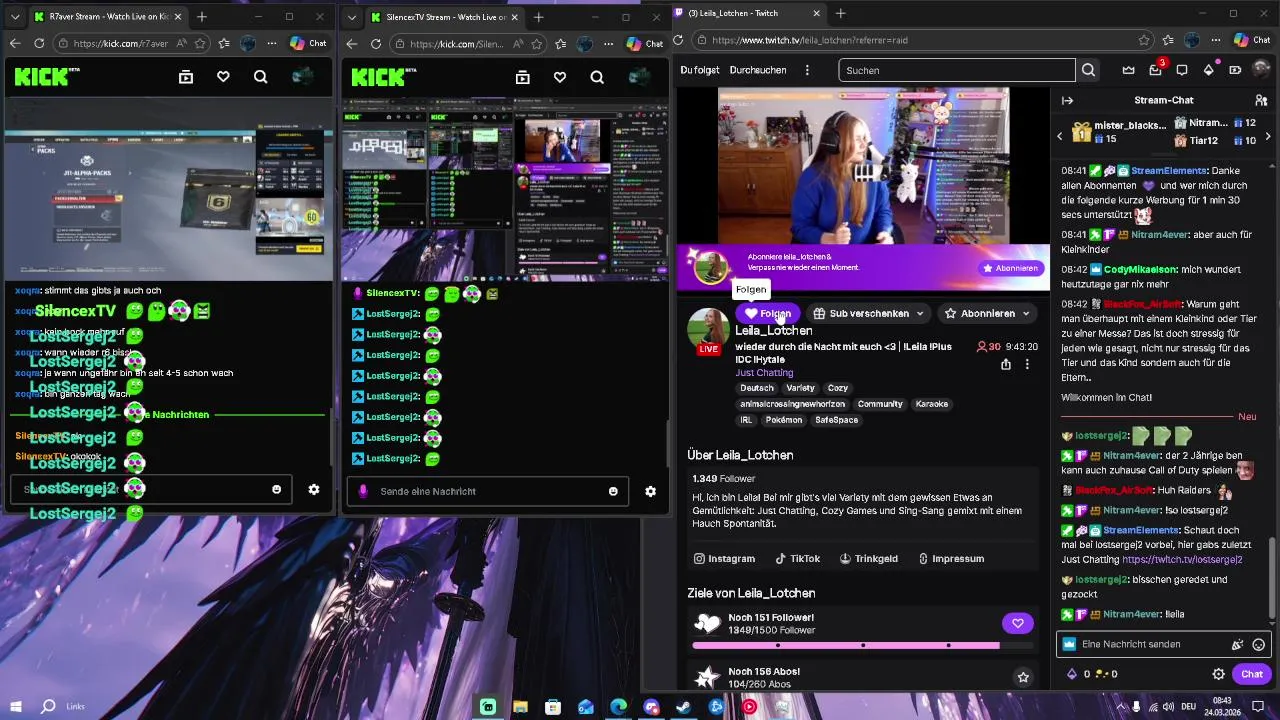Screen dimensions: 1280x720
Task: Expand Abonnieren dropdown arrow
Action: point(1025,314)
